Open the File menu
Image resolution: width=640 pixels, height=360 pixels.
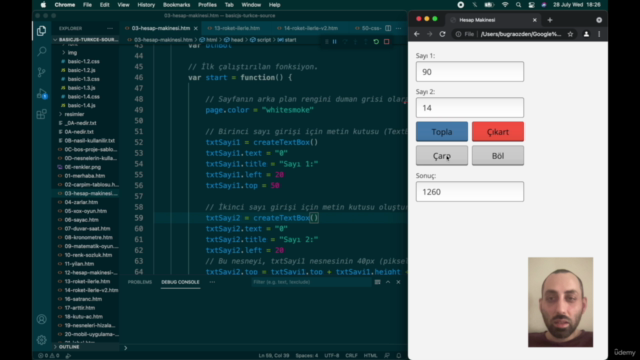[x=87, y=5]
